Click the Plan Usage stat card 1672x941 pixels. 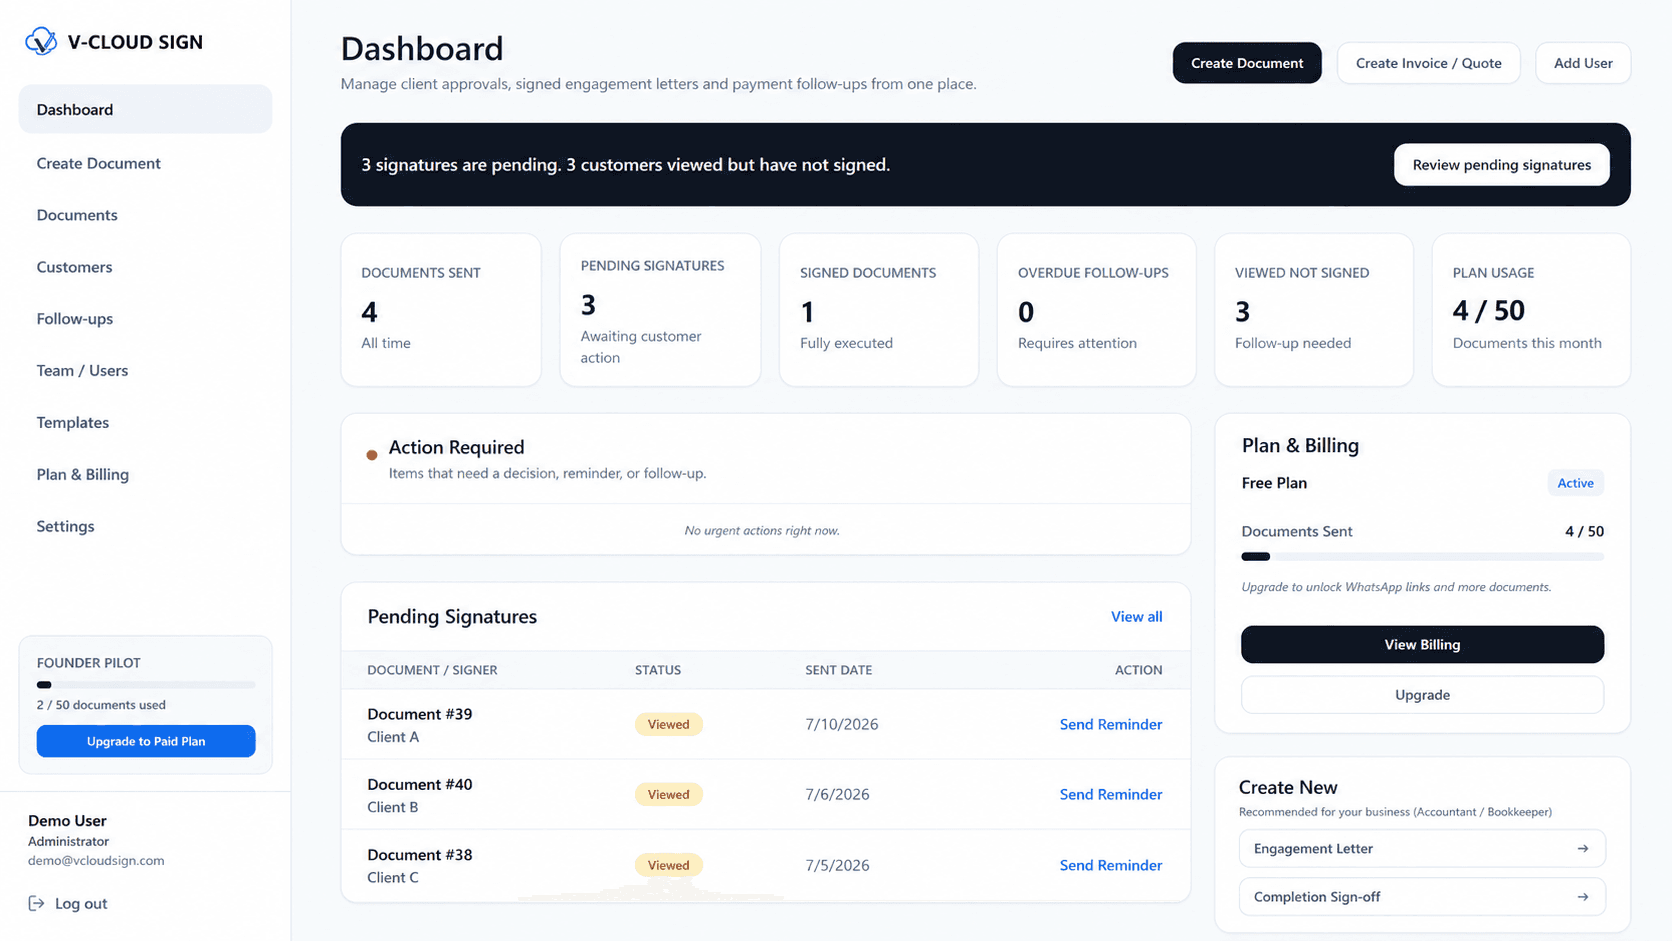click(1531, 310)
